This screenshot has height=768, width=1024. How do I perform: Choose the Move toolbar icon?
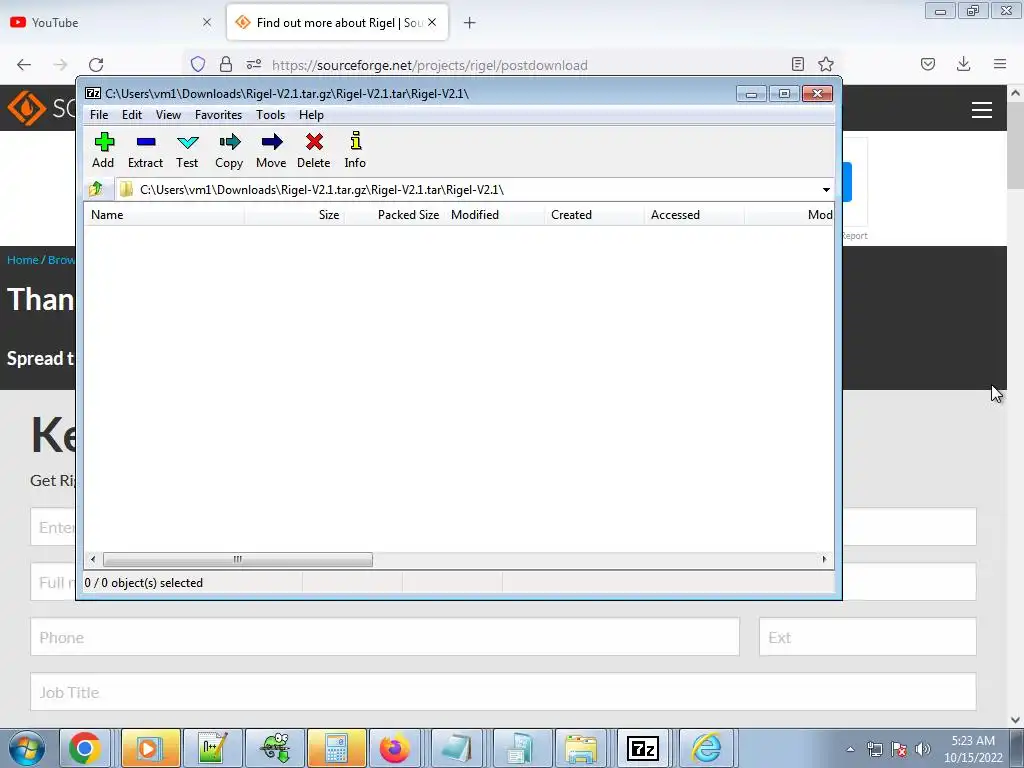(271, 151)
